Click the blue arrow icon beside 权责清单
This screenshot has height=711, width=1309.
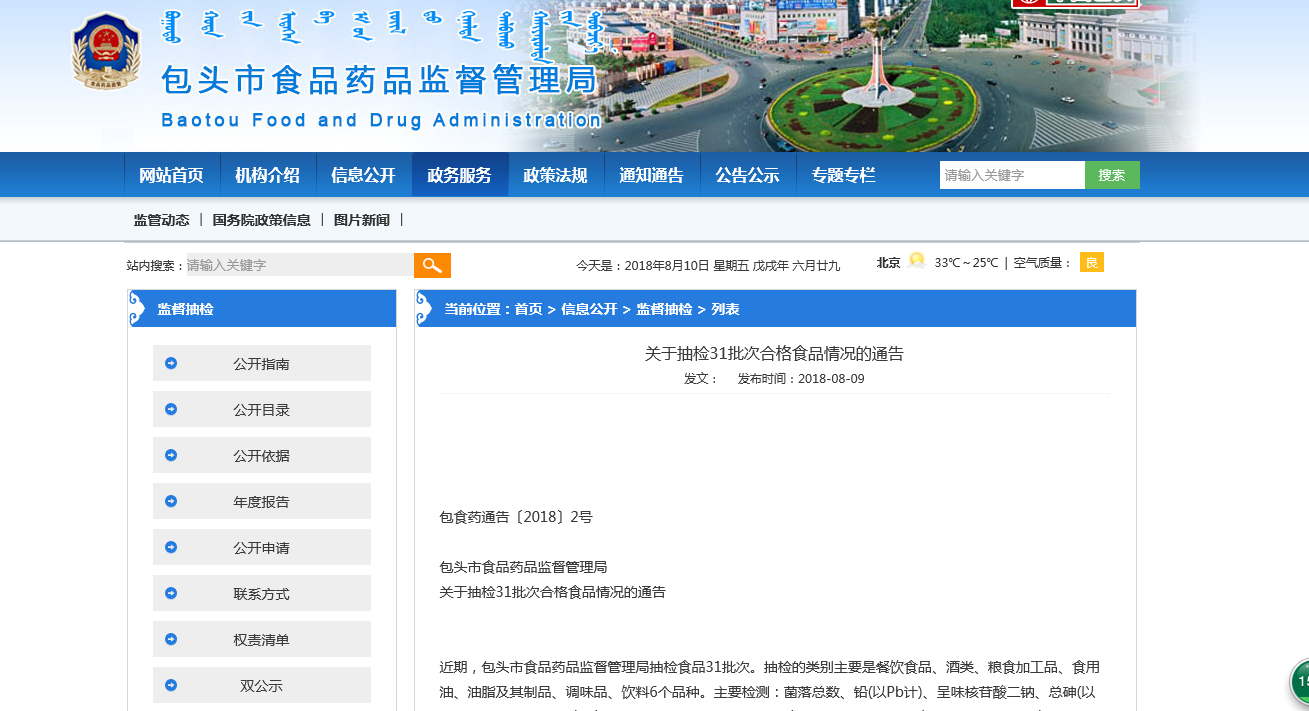pos(171,639)
